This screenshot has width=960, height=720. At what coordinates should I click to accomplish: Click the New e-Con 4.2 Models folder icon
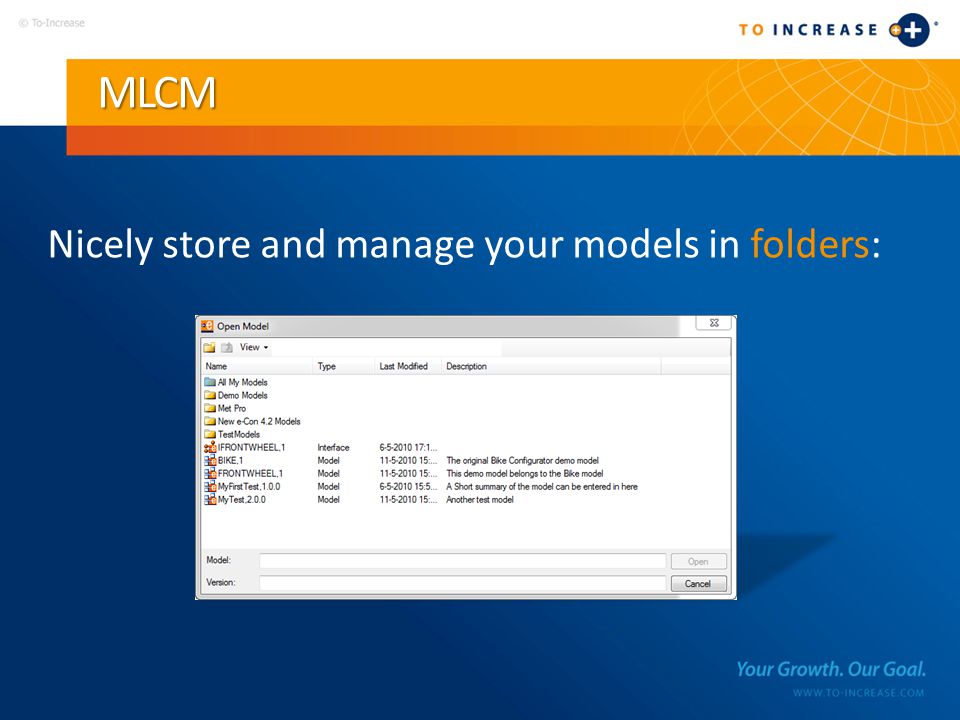[x=210, y=421]
